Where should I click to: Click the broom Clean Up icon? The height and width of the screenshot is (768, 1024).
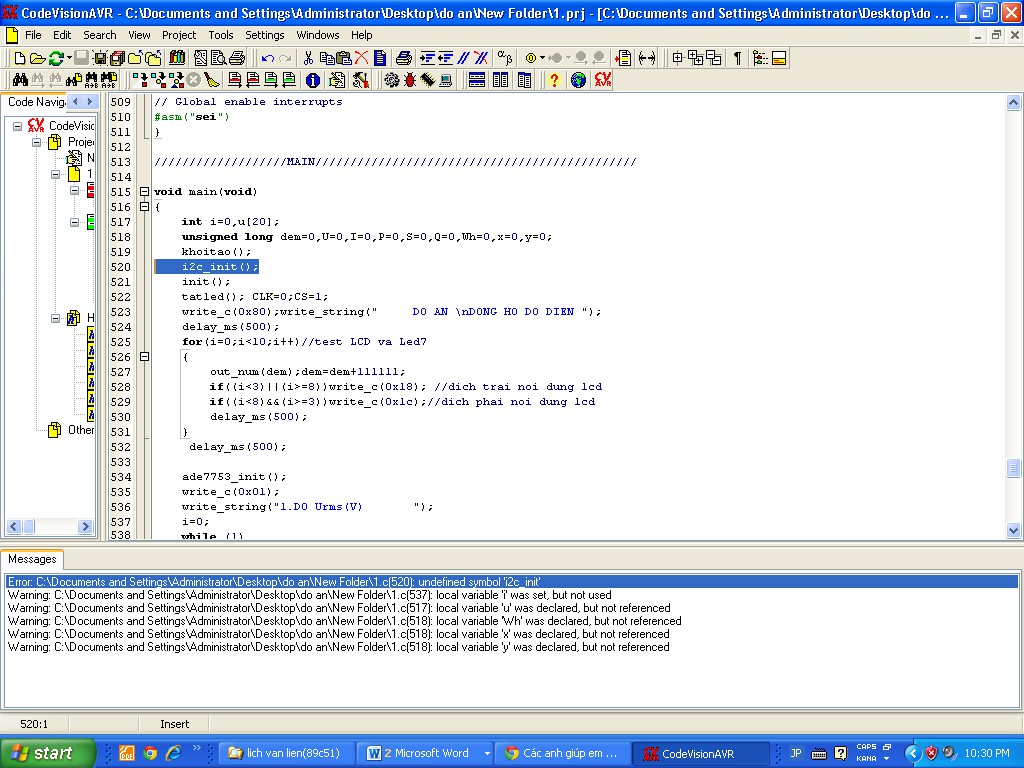click(213, 81)
